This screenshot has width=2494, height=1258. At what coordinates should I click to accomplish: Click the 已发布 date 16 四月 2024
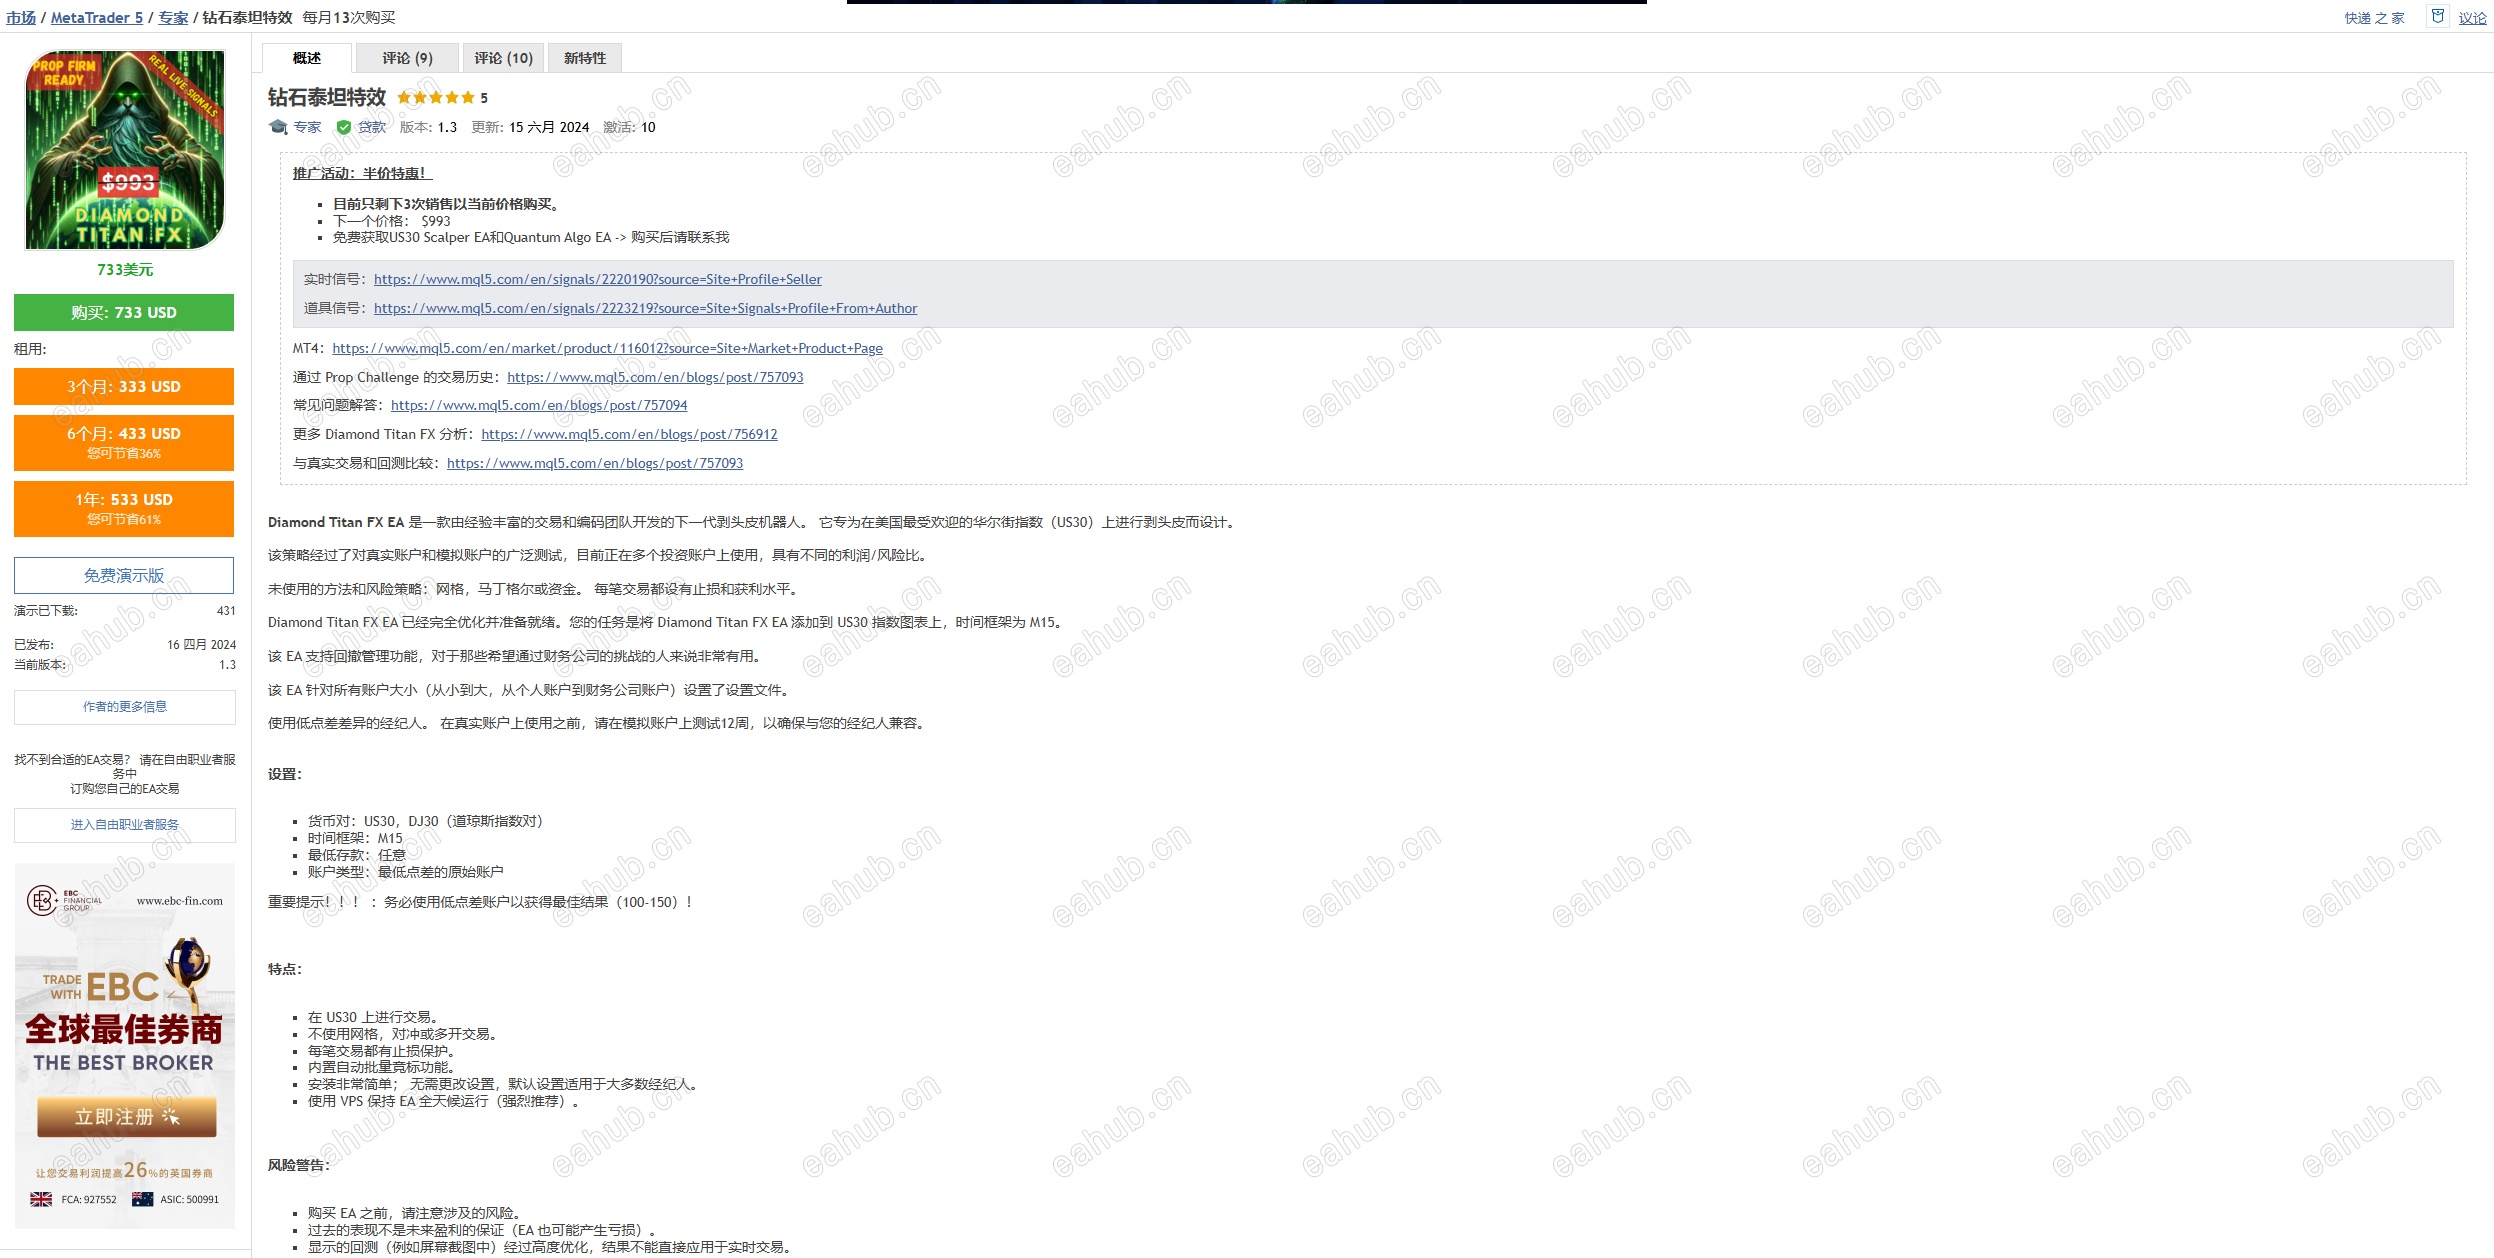(x=201, y=645)
